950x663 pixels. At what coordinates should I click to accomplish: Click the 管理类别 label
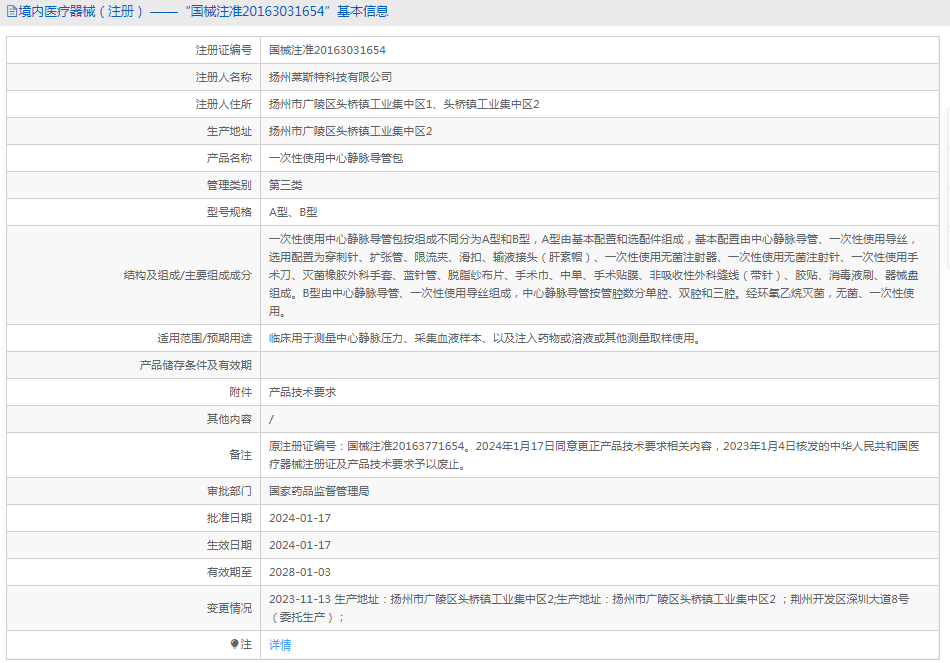tap(229, 185)
